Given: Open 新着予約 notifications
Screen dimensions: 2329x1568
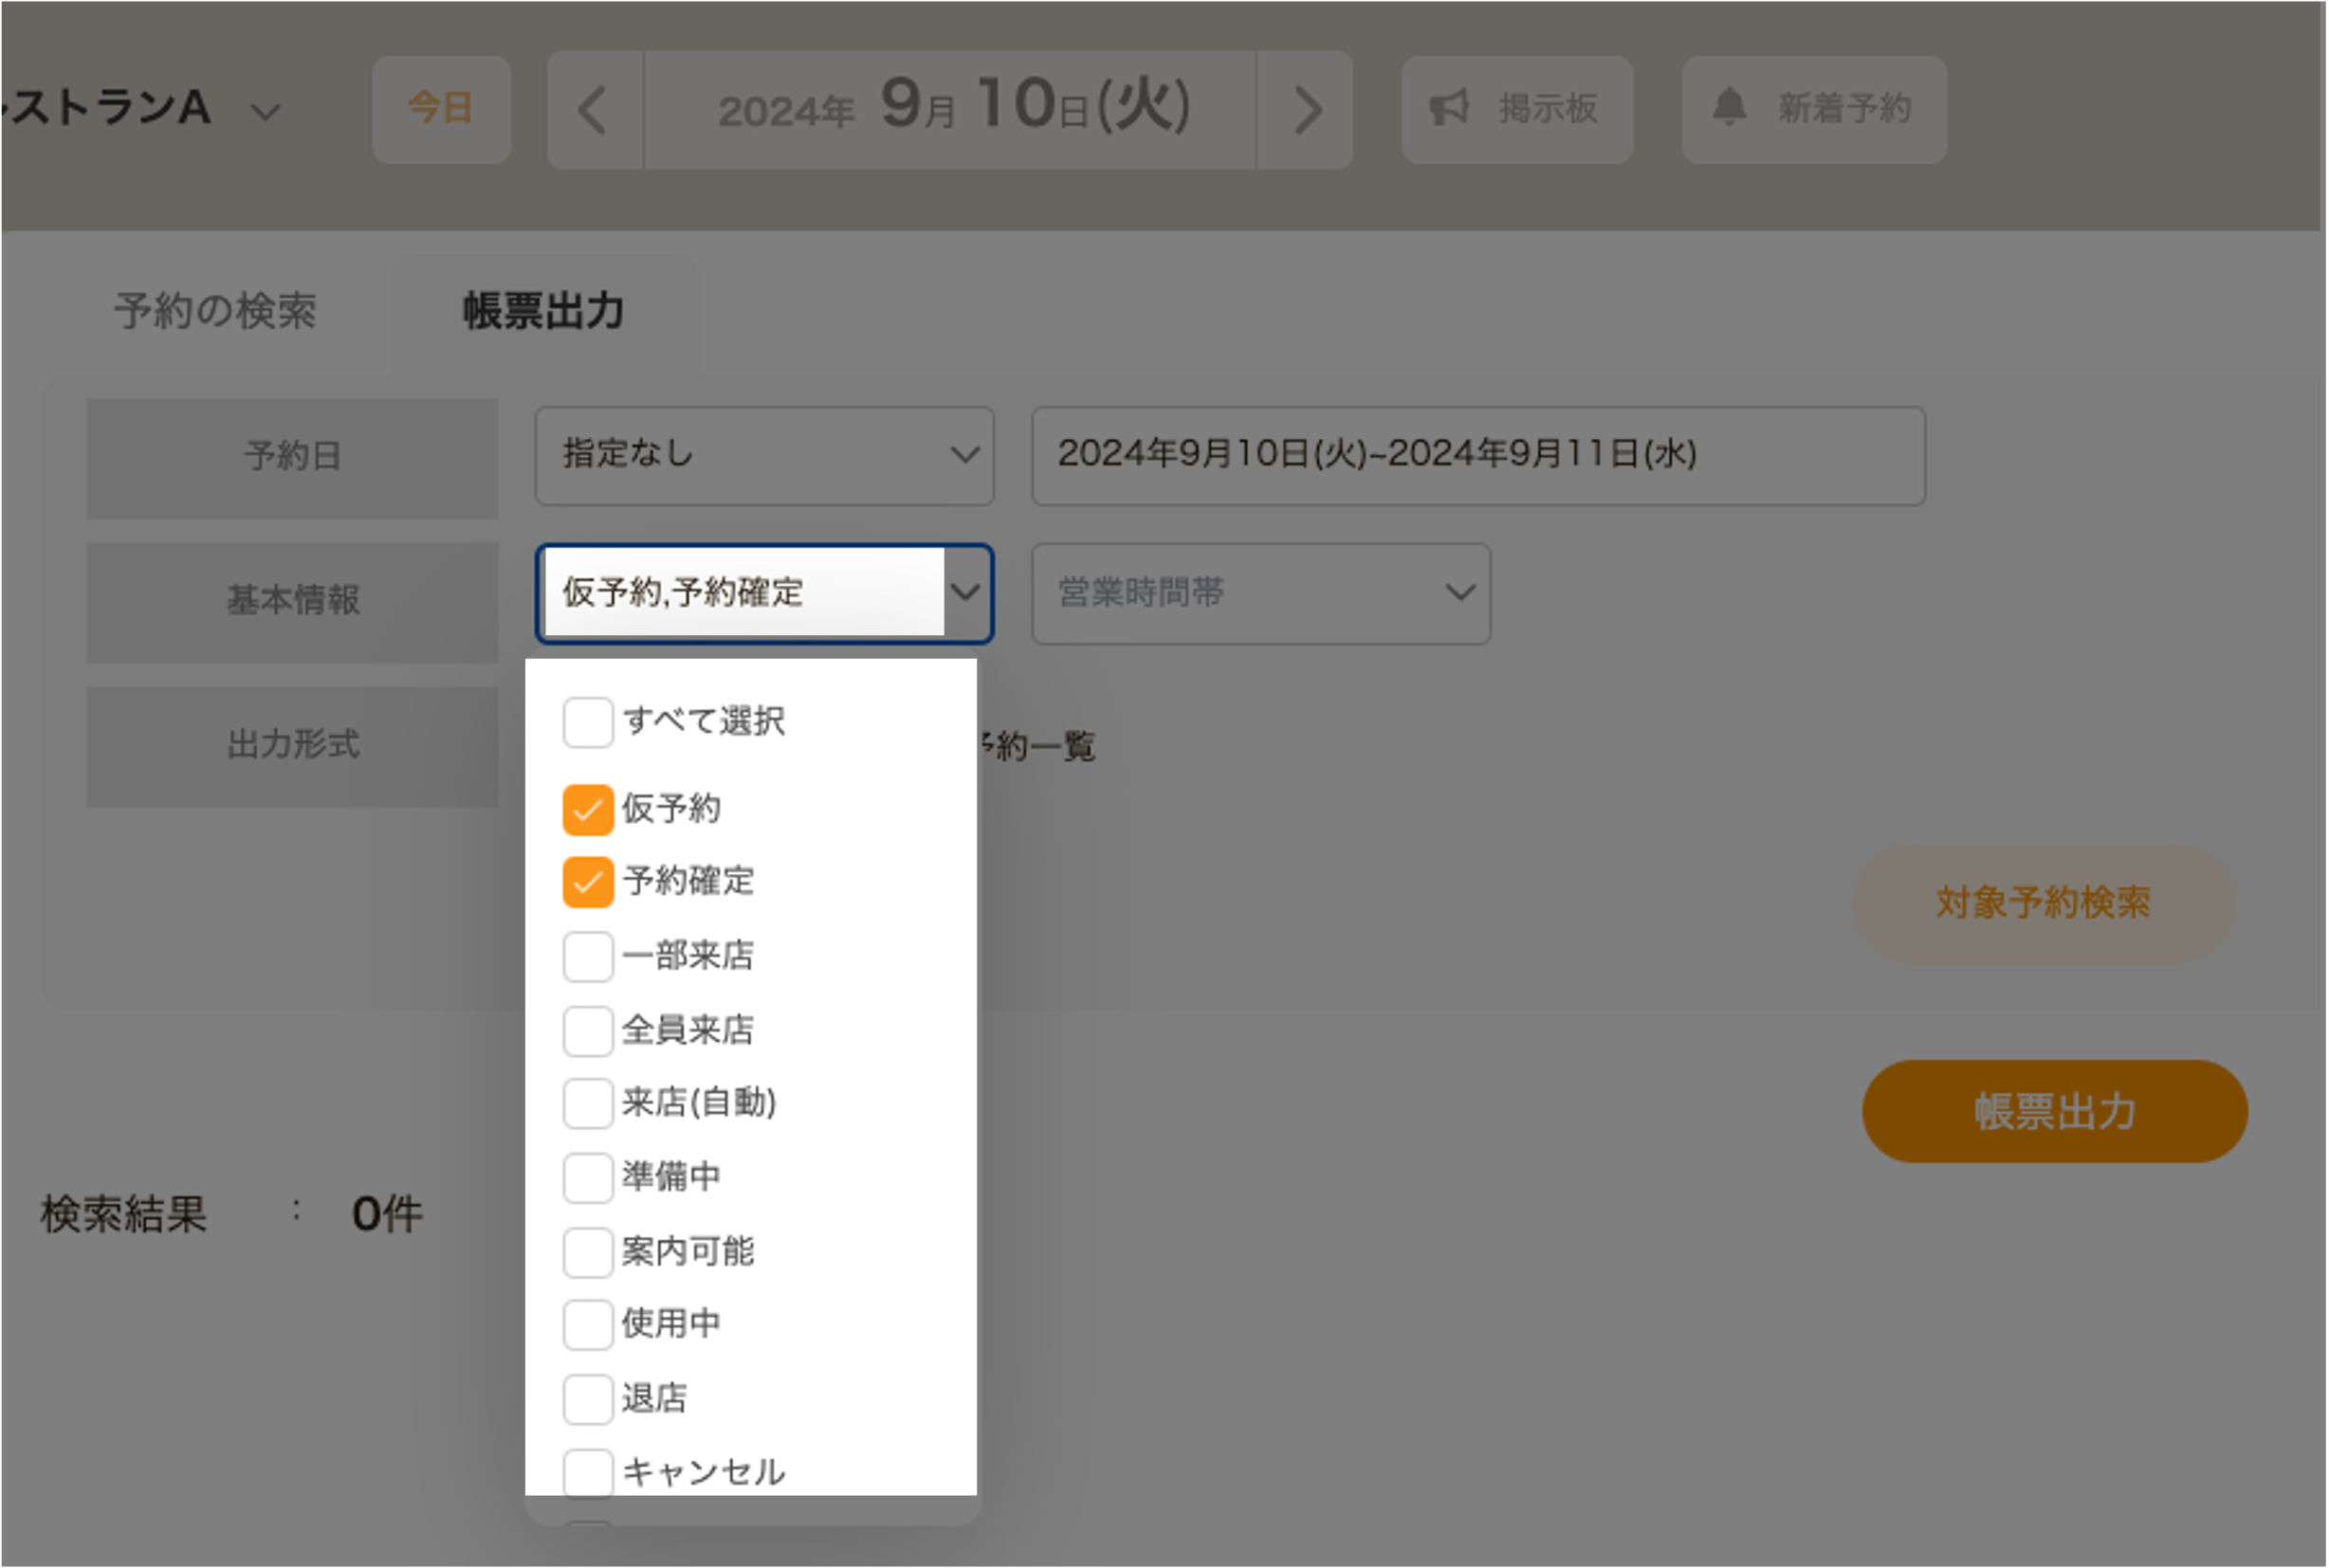Looking at the screenshot, I should coord(1815,109).
